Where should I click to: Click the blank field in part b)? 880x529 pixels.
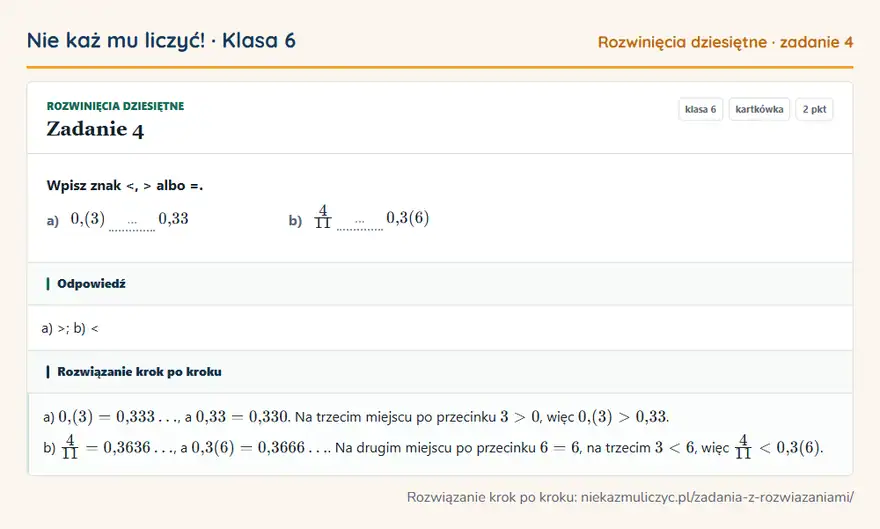(360, 224)
